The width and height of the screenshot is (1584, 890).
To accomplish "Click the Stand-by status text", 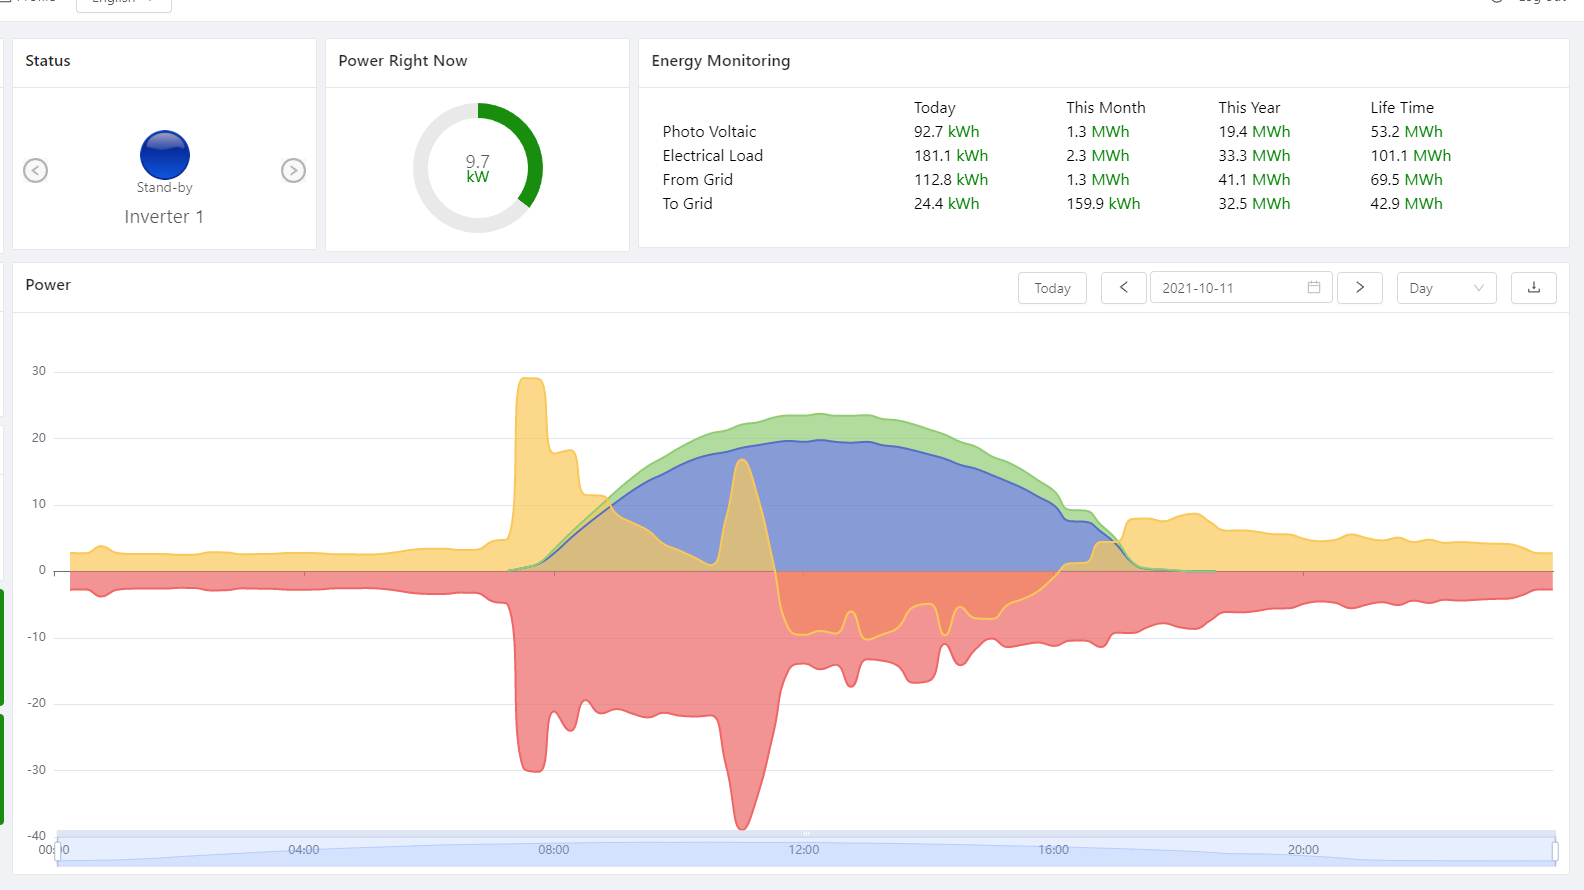I will coord(164,188).
